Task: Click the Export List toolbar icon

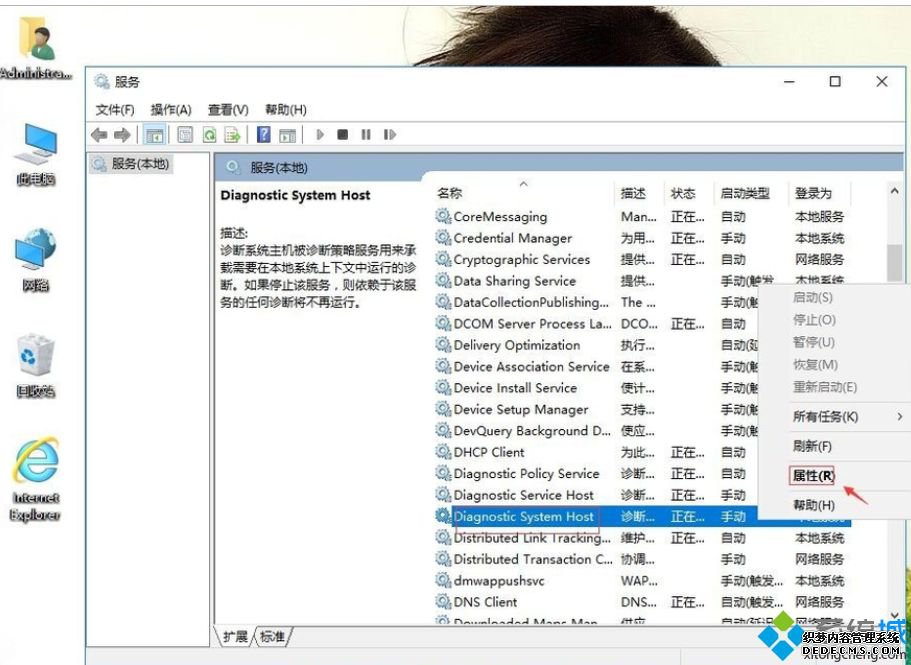Action: tap(233, 135)
